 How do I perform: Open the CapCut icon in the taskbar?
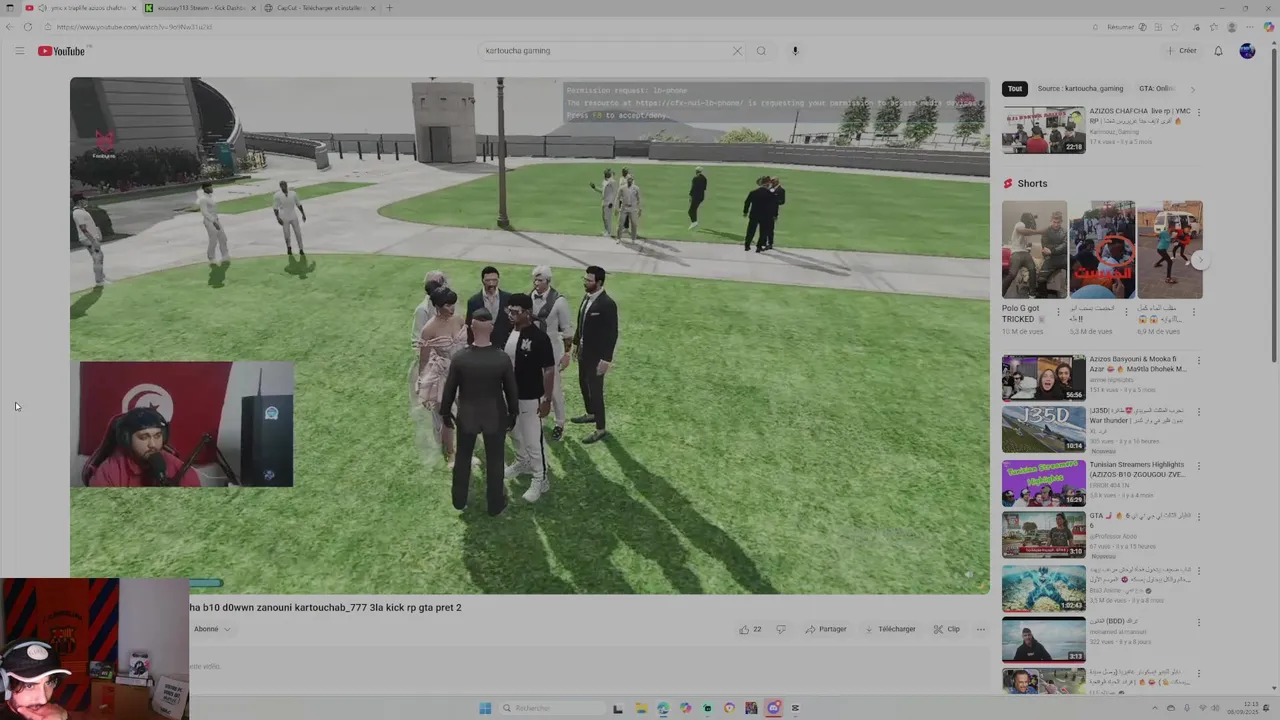point(795,708)
